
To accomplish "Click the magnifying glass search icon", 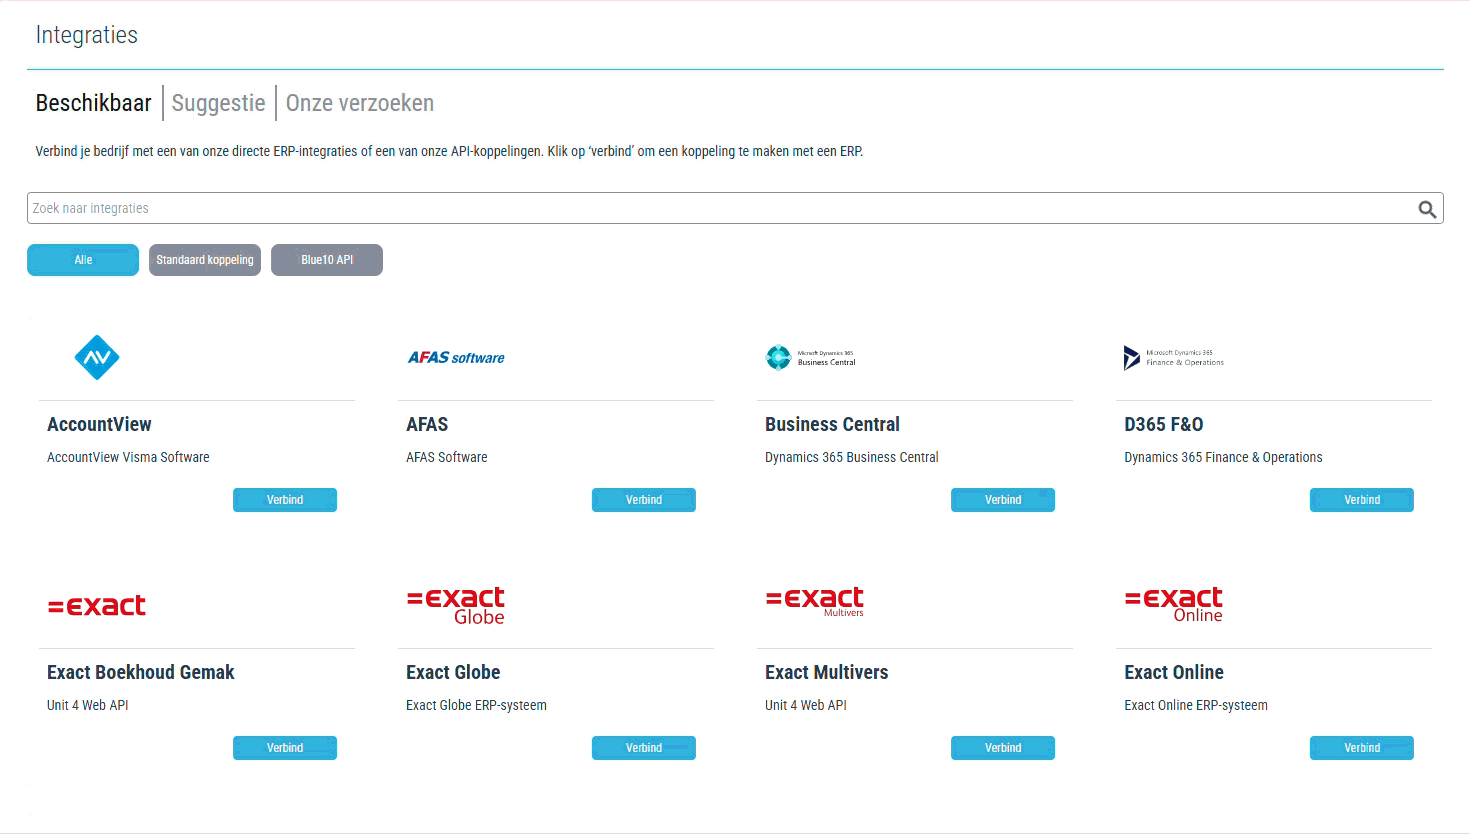I will (1427, 209).
